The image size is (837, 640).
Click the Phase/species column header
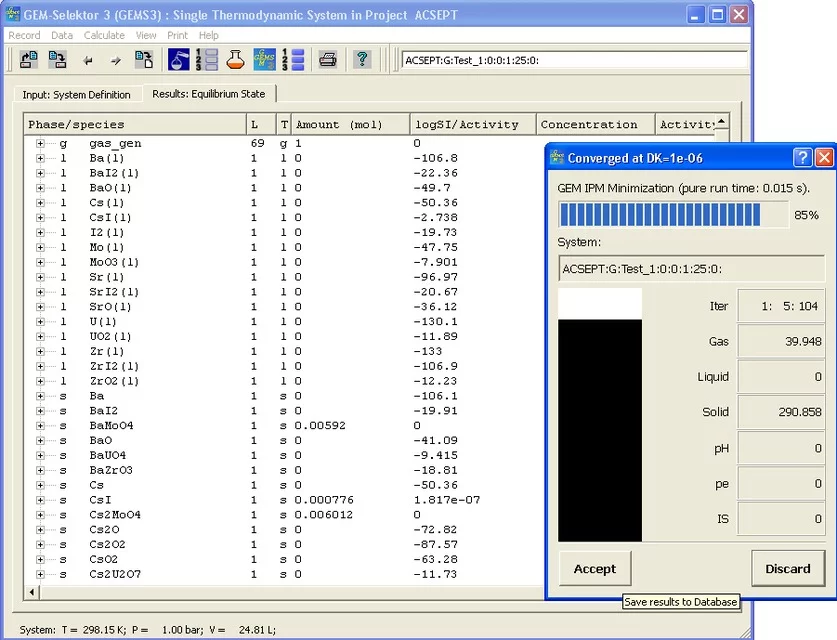135,124
